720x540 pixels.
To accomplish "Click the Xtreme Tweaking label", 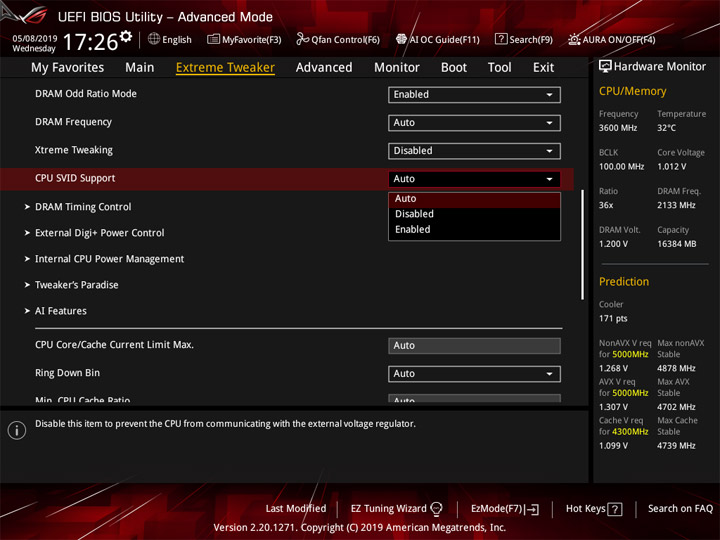I will [x=74, y=150].
